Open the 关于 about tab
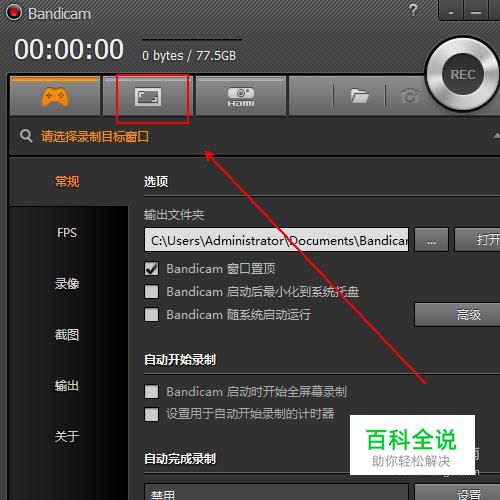 (x=67, y=436)
